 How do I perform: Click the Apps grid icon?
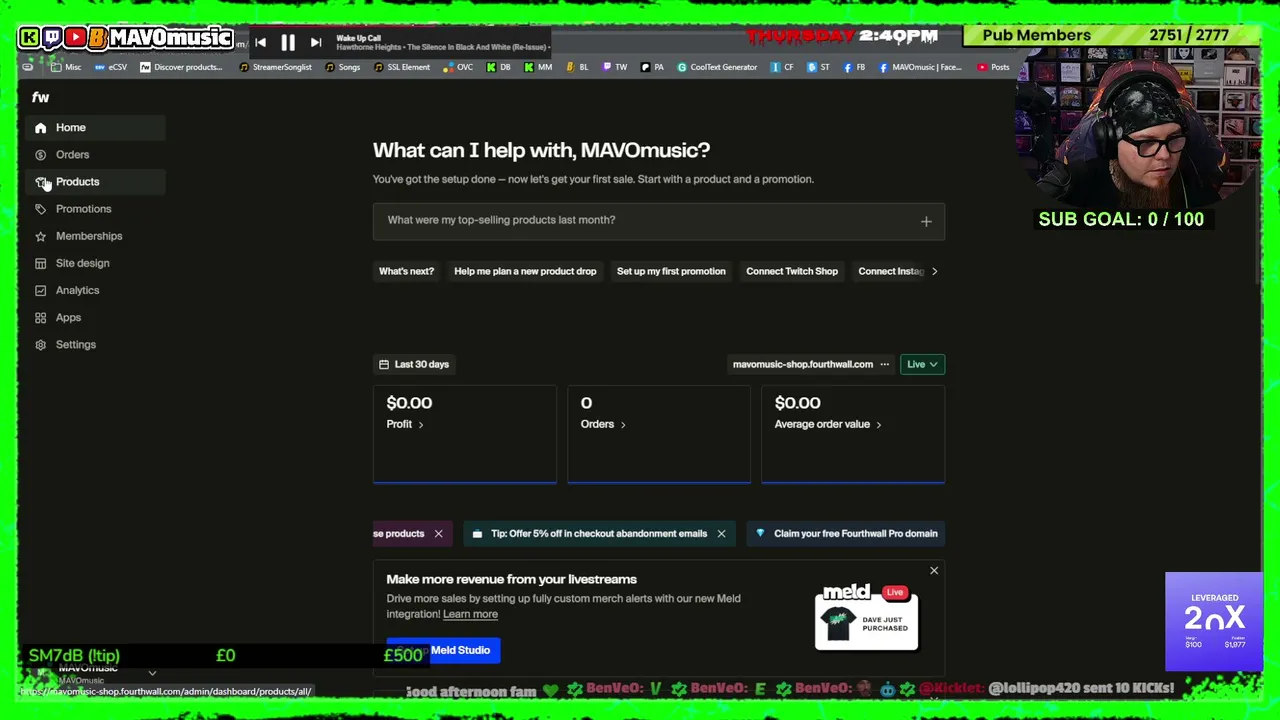pyautogui.click(x=40, y=317)
